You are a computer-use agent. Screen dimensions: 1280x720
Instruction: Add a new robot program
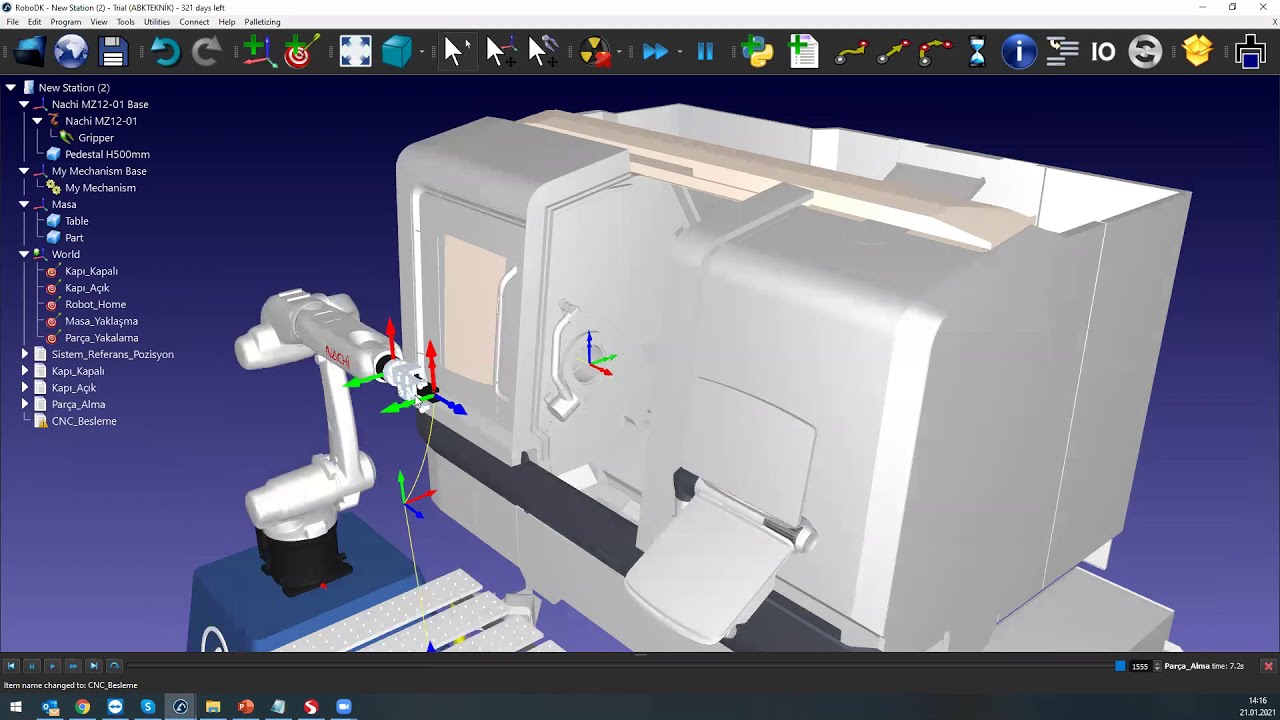(803, 51)
